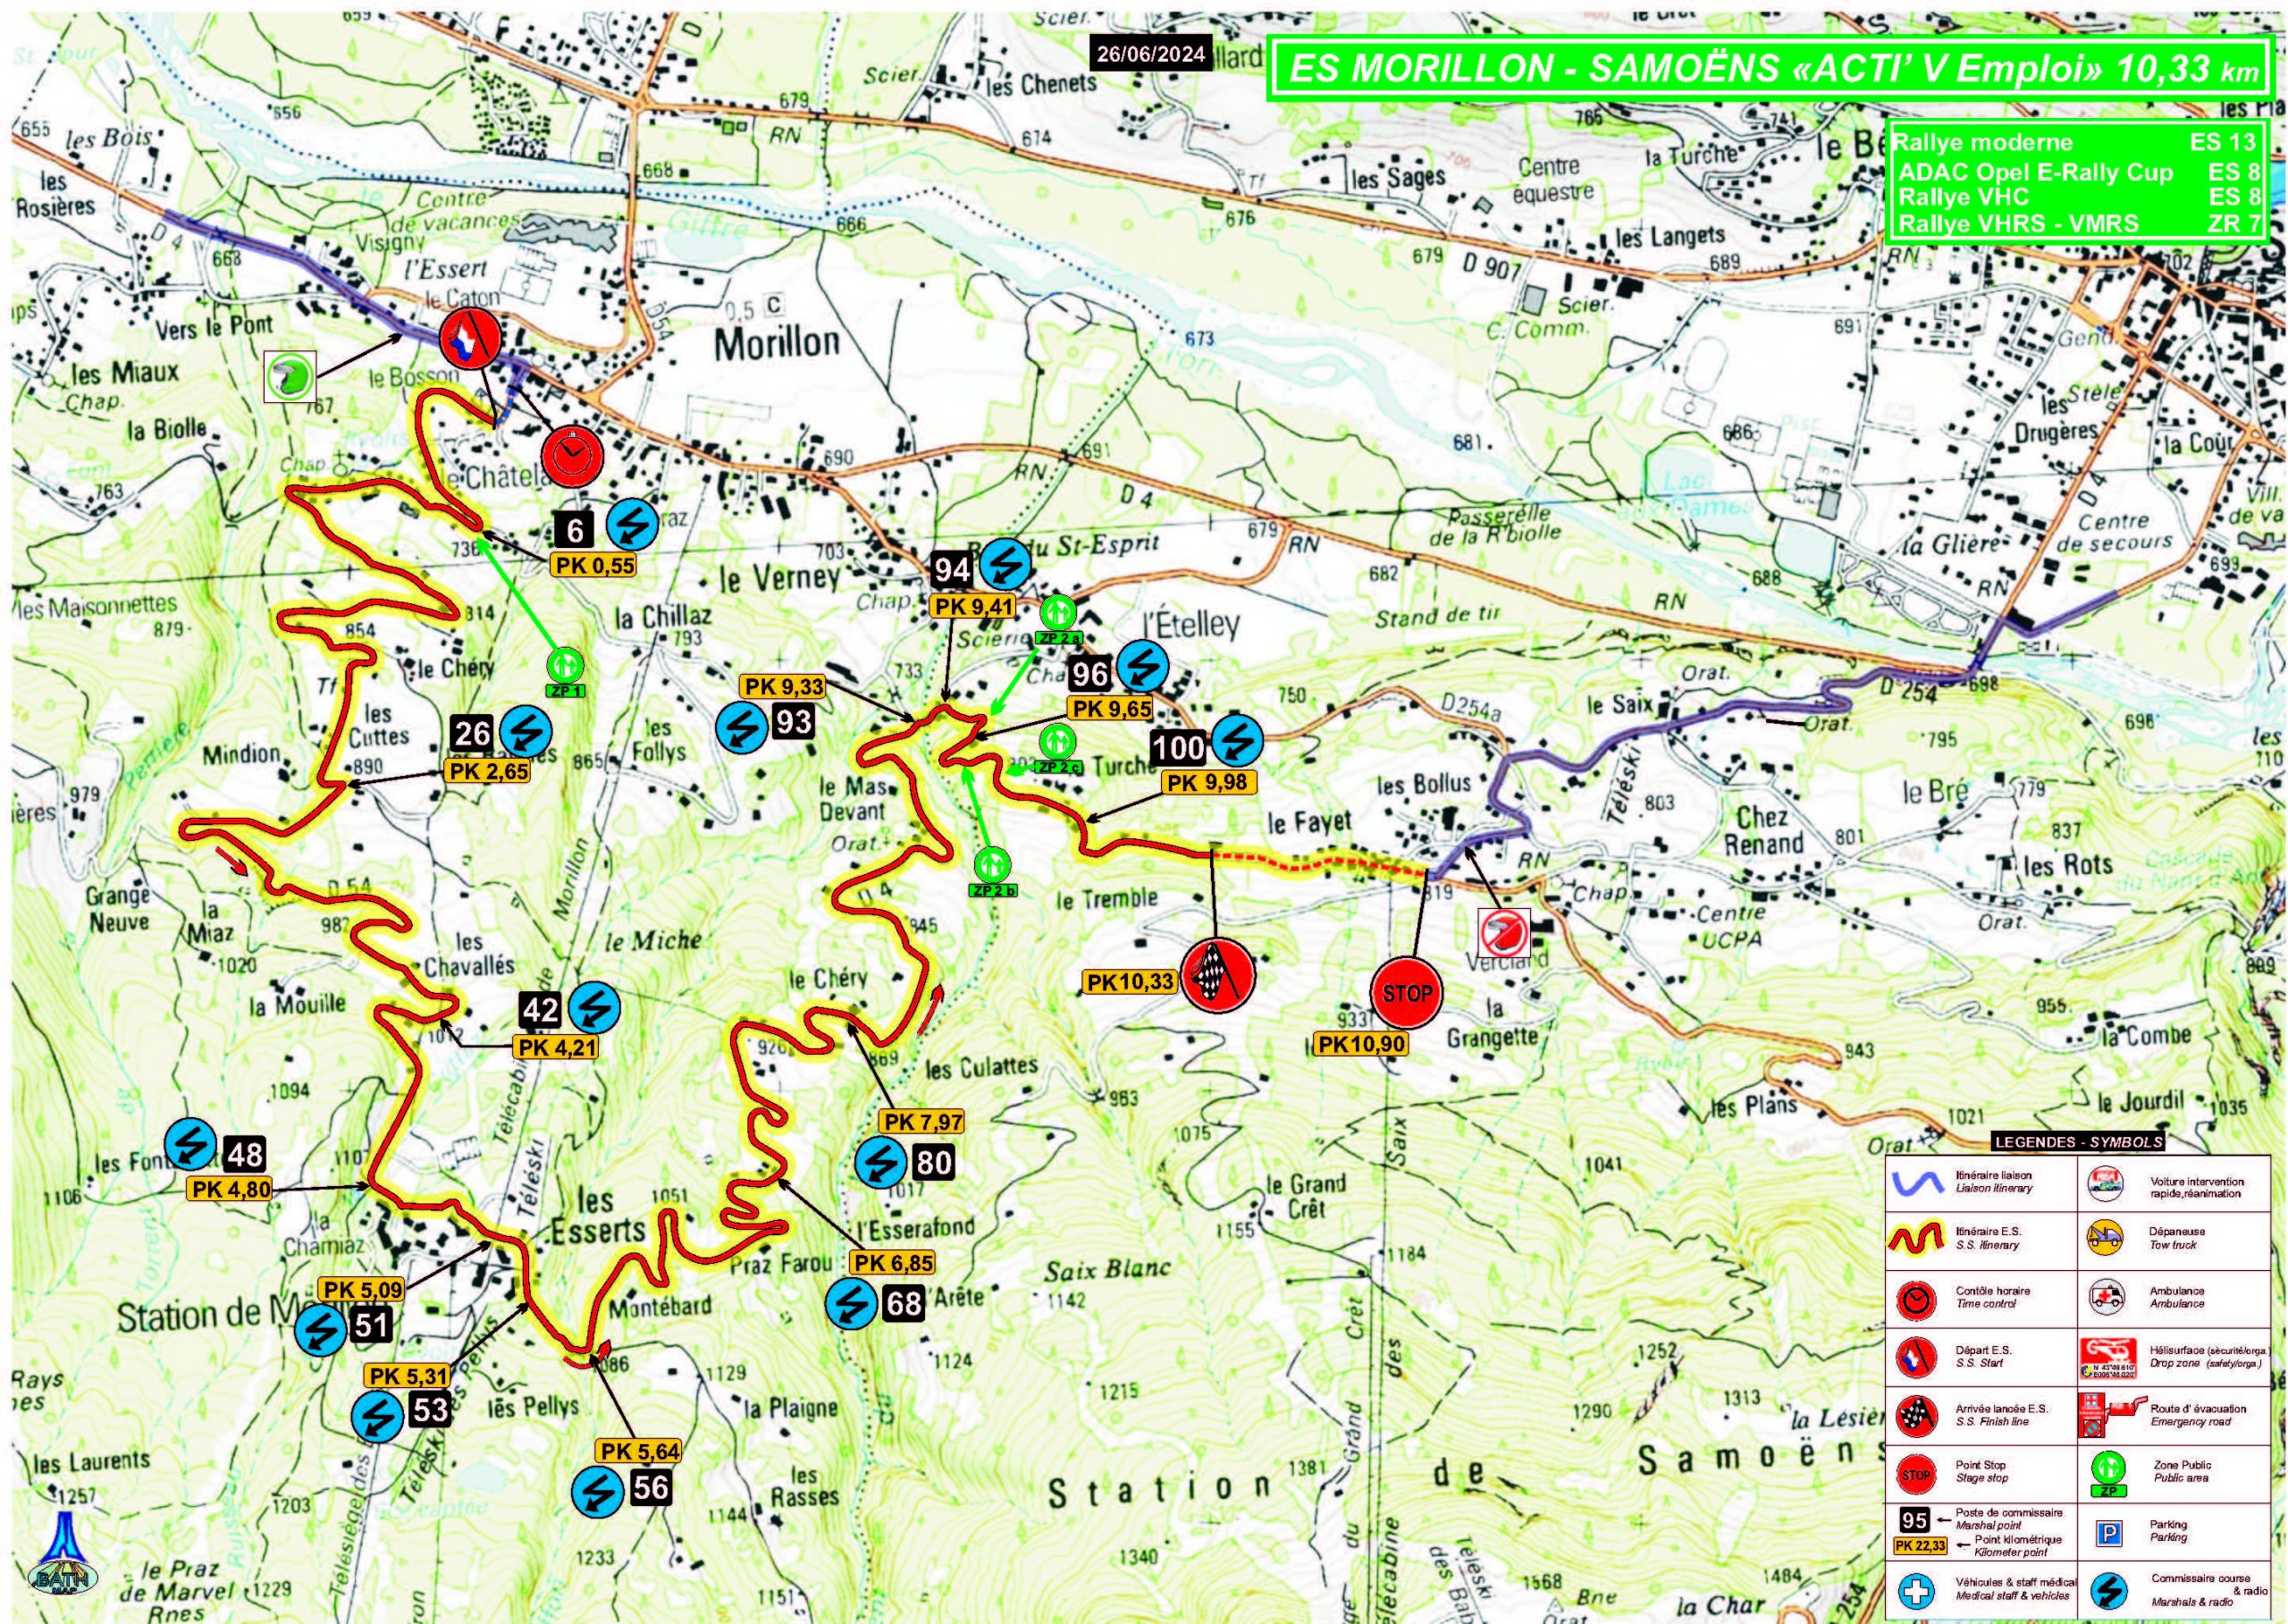Click the marshal point 95 sample box in the legend

click(1914, 1520)
